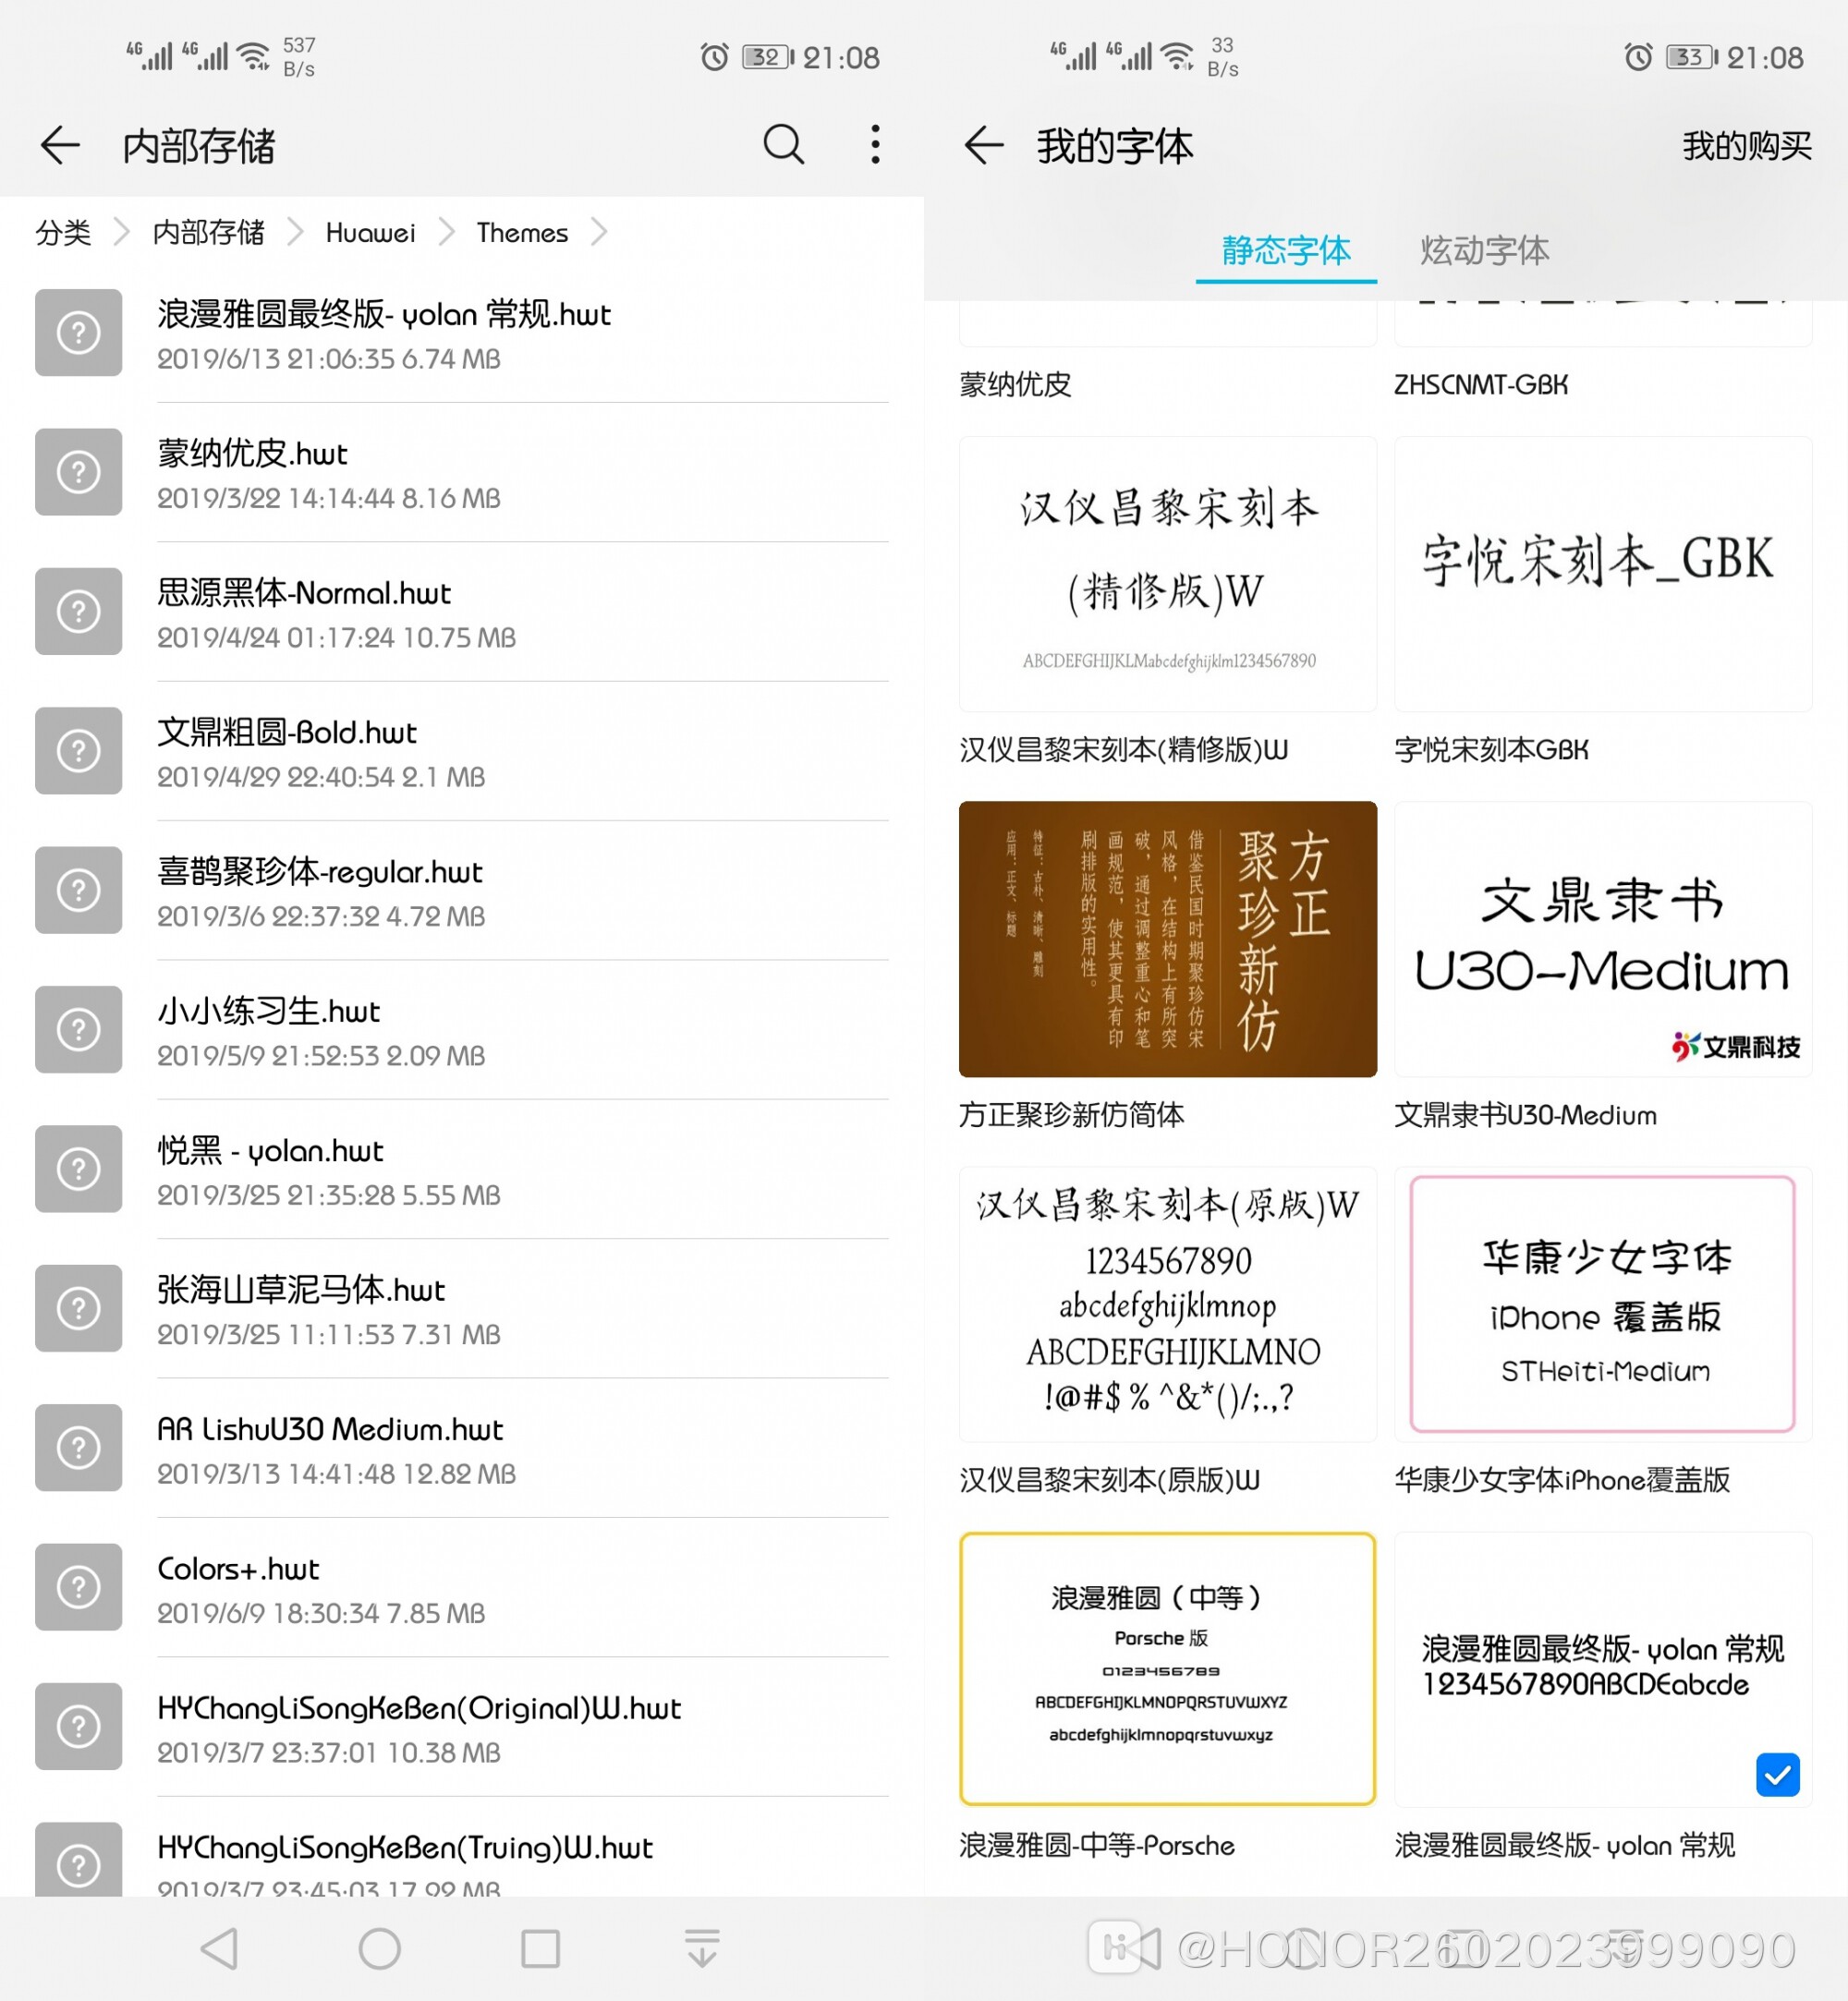Select the 汉仪昌黎宋刻本(精修版)W font preview
1848x2001 pixels.
pos(1167,574)
